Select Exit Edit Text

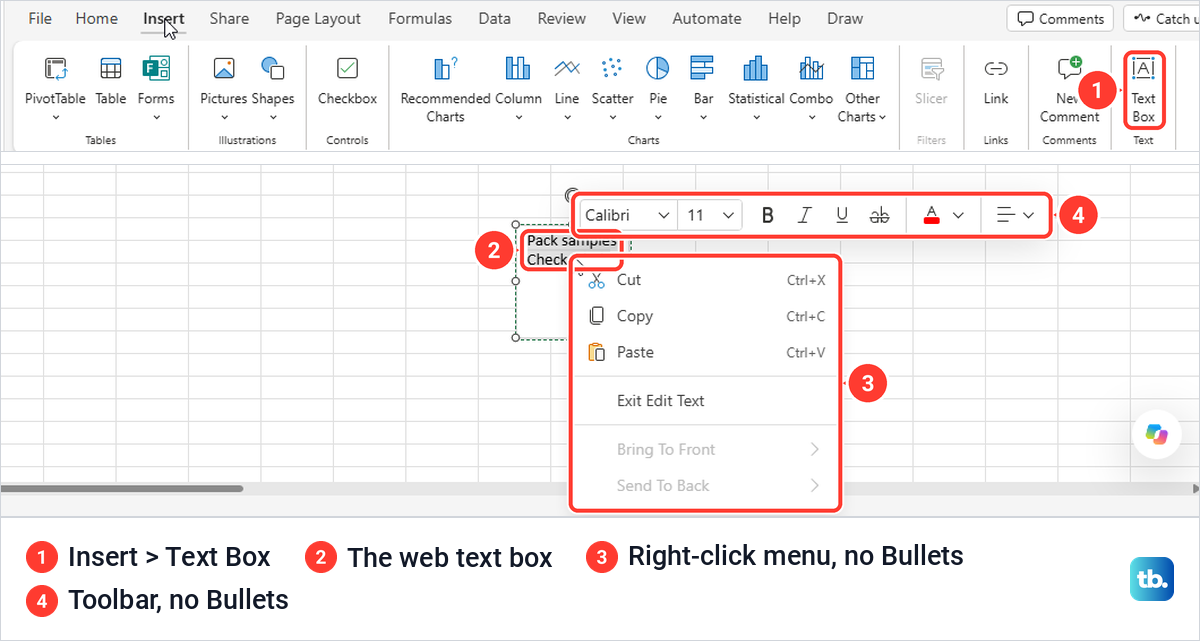(x=706, y=401)
